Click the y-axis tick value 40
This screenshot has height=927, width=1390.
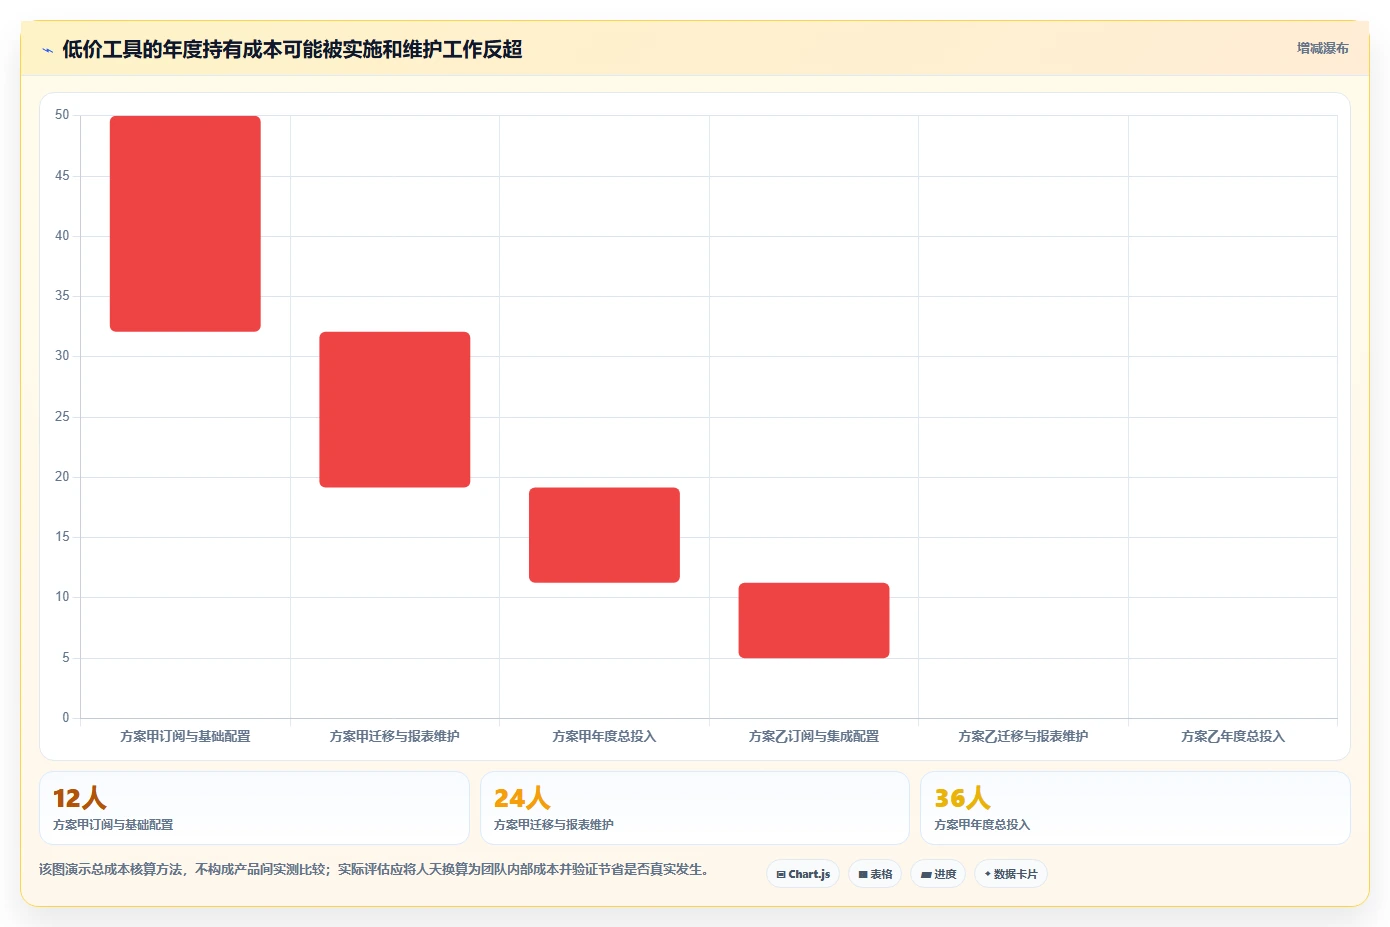pyautogui.click(x=62, y=235)
